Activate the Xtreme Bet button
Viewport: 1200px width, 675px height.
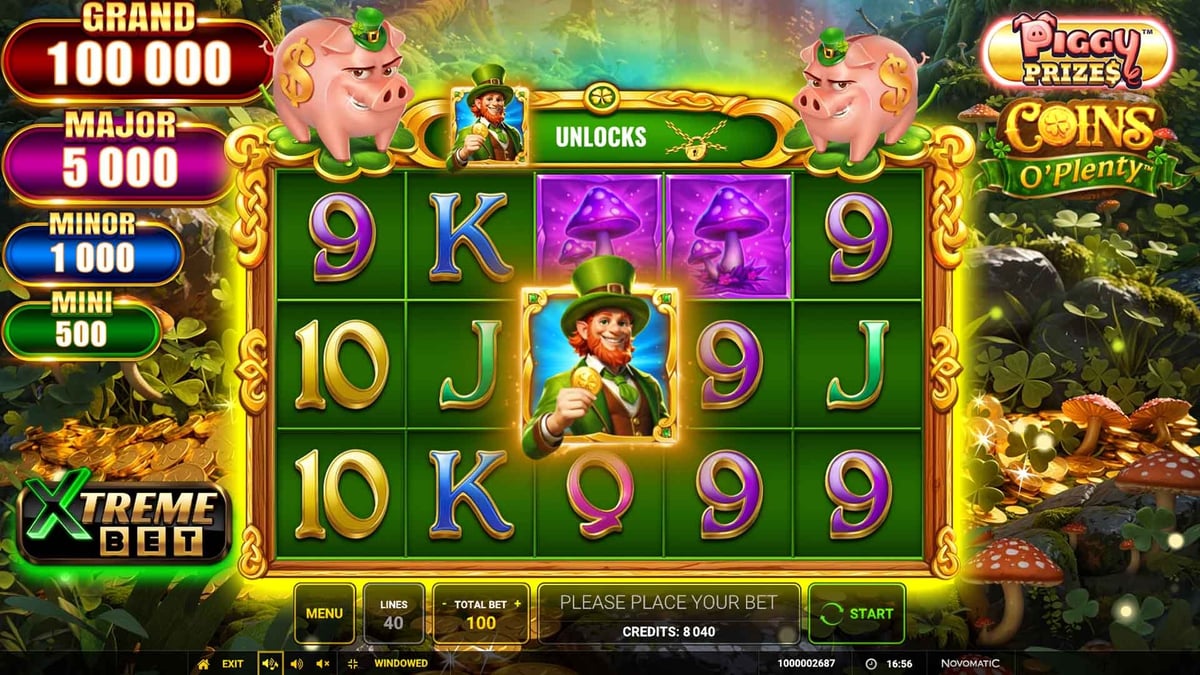click(x=125, y=519)
